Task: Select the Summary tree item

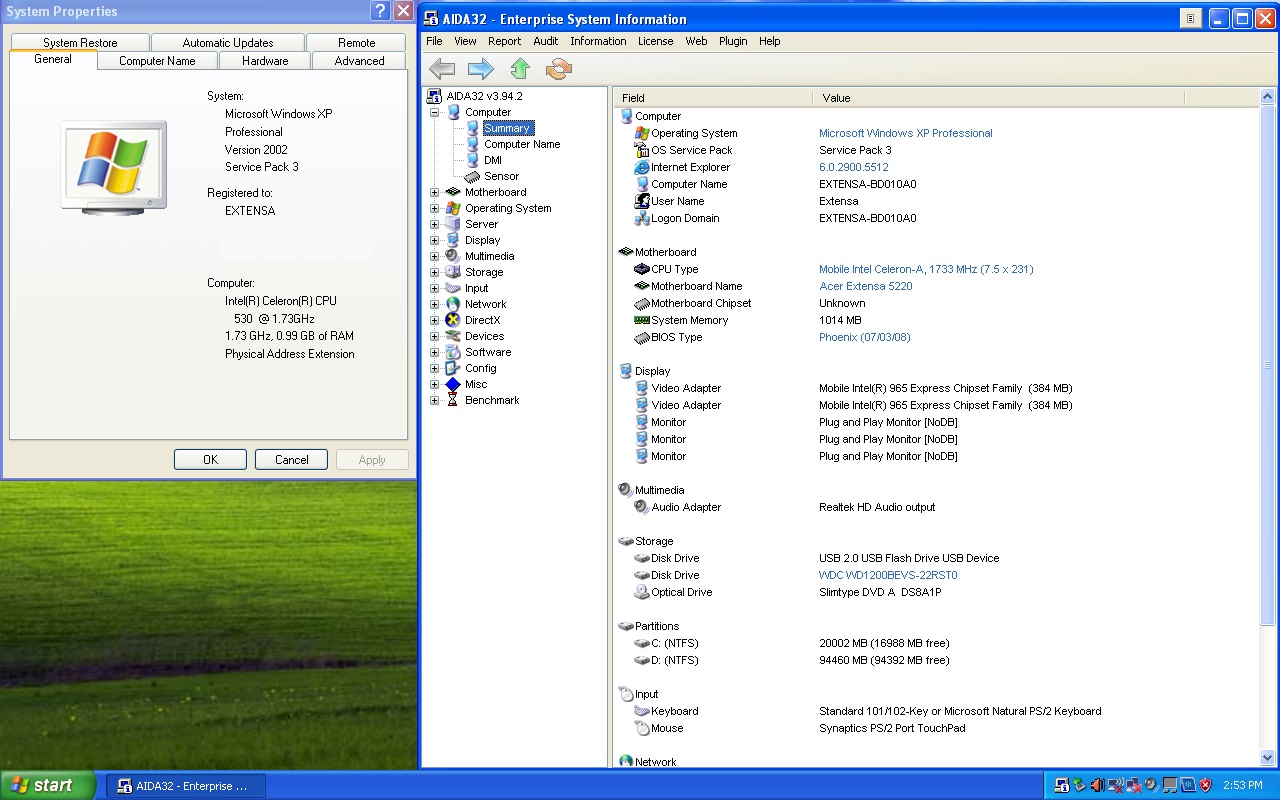Action: pyautogui.click(x=507, y=128)
